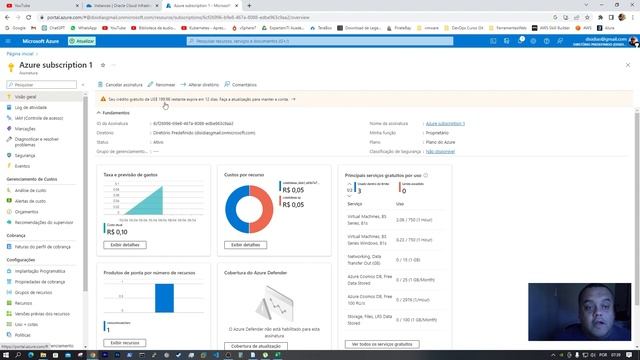Collapse the left menu with the chevrons
The height and width of the screenshot is (360, 640).
(83, 85)
